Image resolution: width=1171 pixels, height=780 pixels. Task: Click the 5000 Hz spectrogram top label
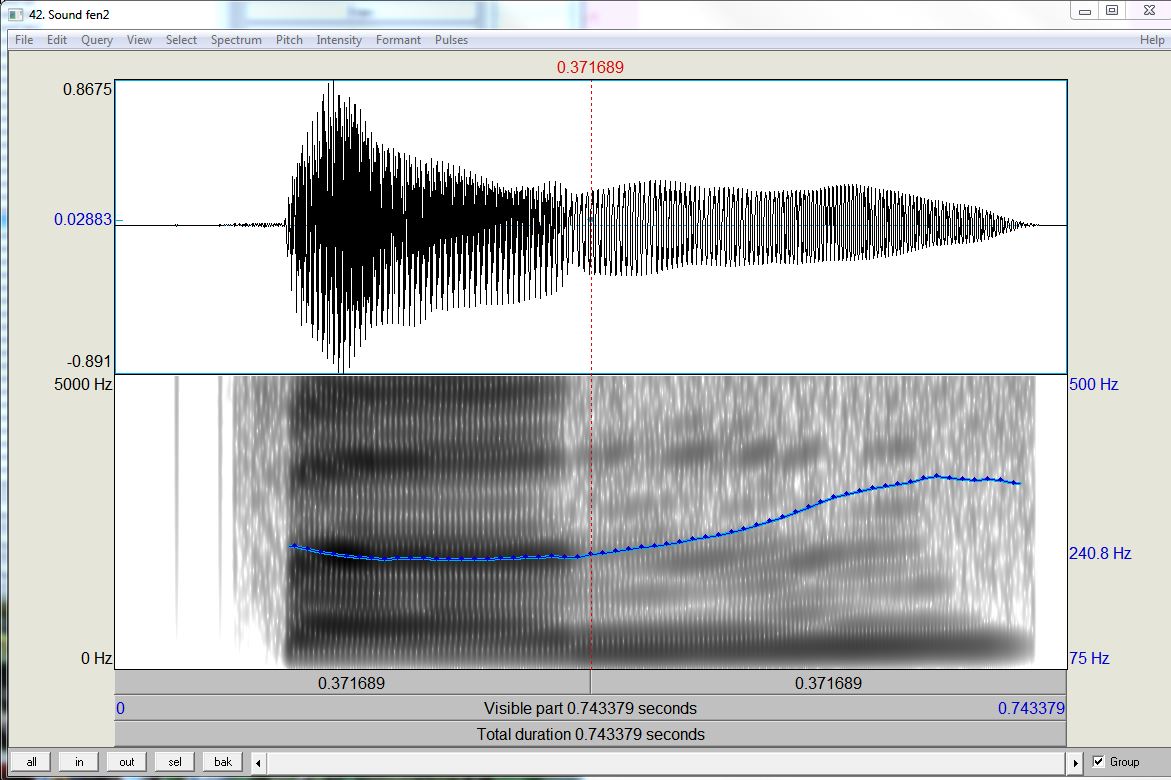point(83,384)
